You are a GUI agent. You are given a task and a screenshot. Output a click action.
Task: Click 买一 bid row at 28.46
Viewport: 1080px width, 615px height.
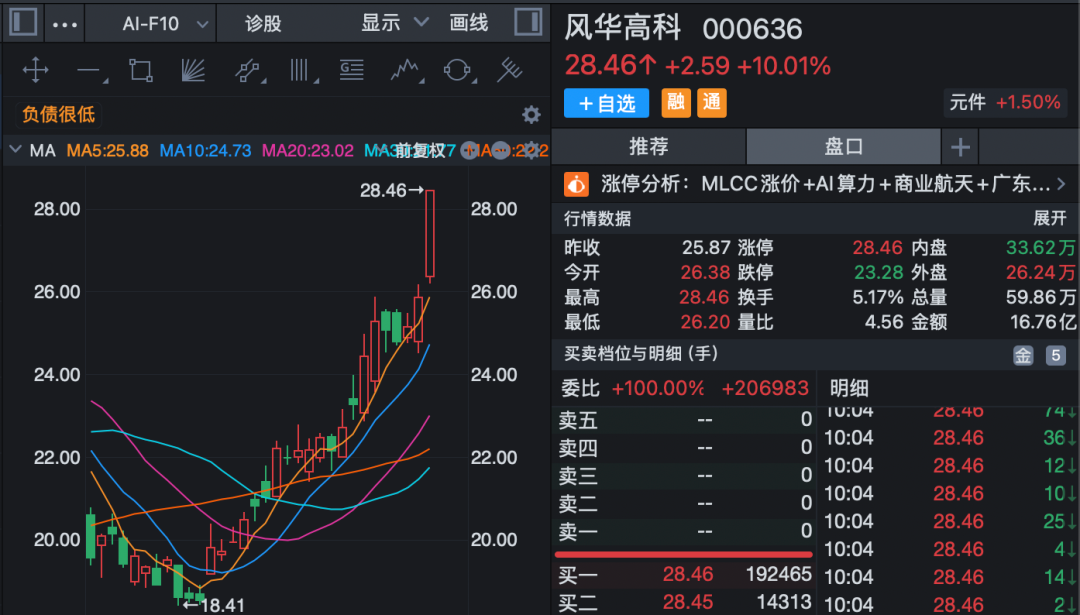coord(683,574)
